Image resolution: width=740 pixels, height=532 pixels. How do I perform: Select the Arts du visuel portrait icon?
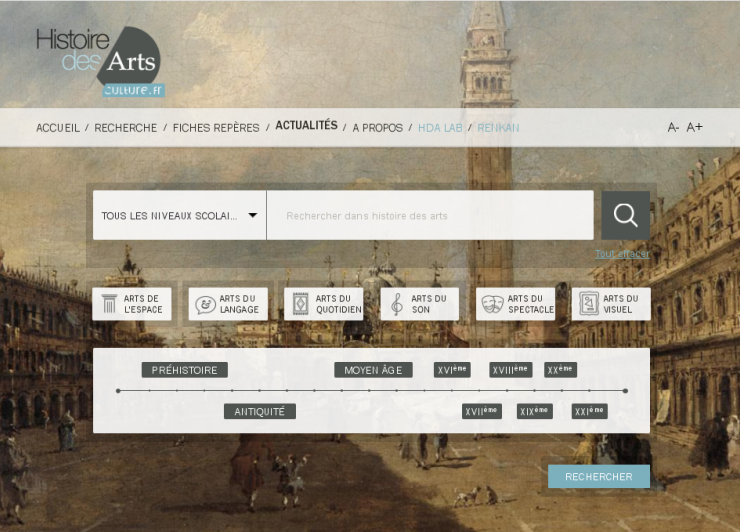click(589, 304)
